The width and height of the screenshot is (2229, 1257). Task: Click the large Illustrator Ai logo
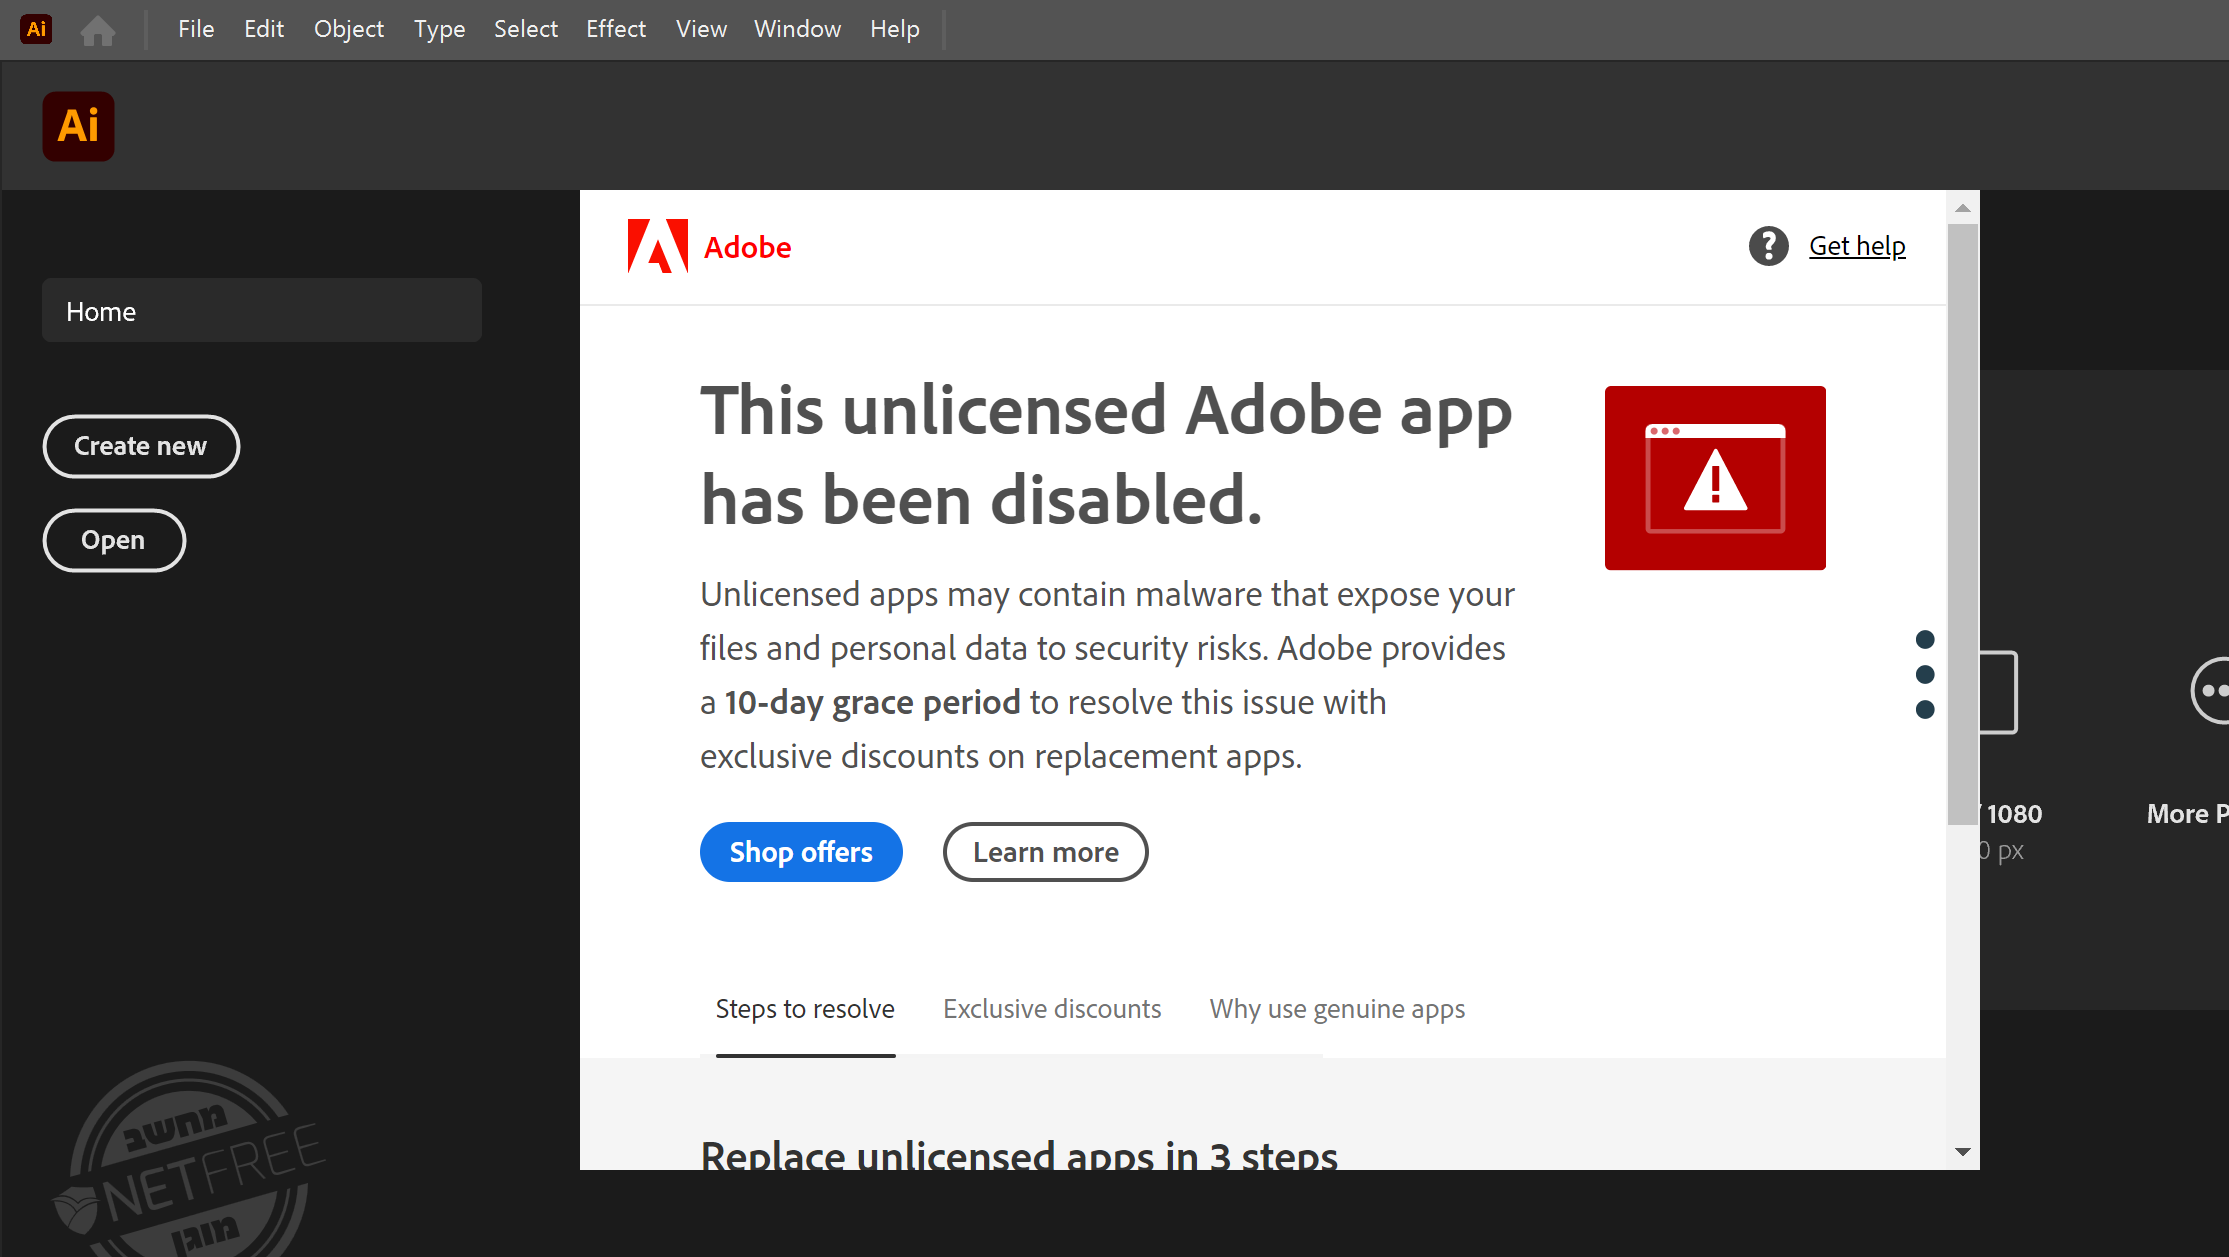[78, 126]
